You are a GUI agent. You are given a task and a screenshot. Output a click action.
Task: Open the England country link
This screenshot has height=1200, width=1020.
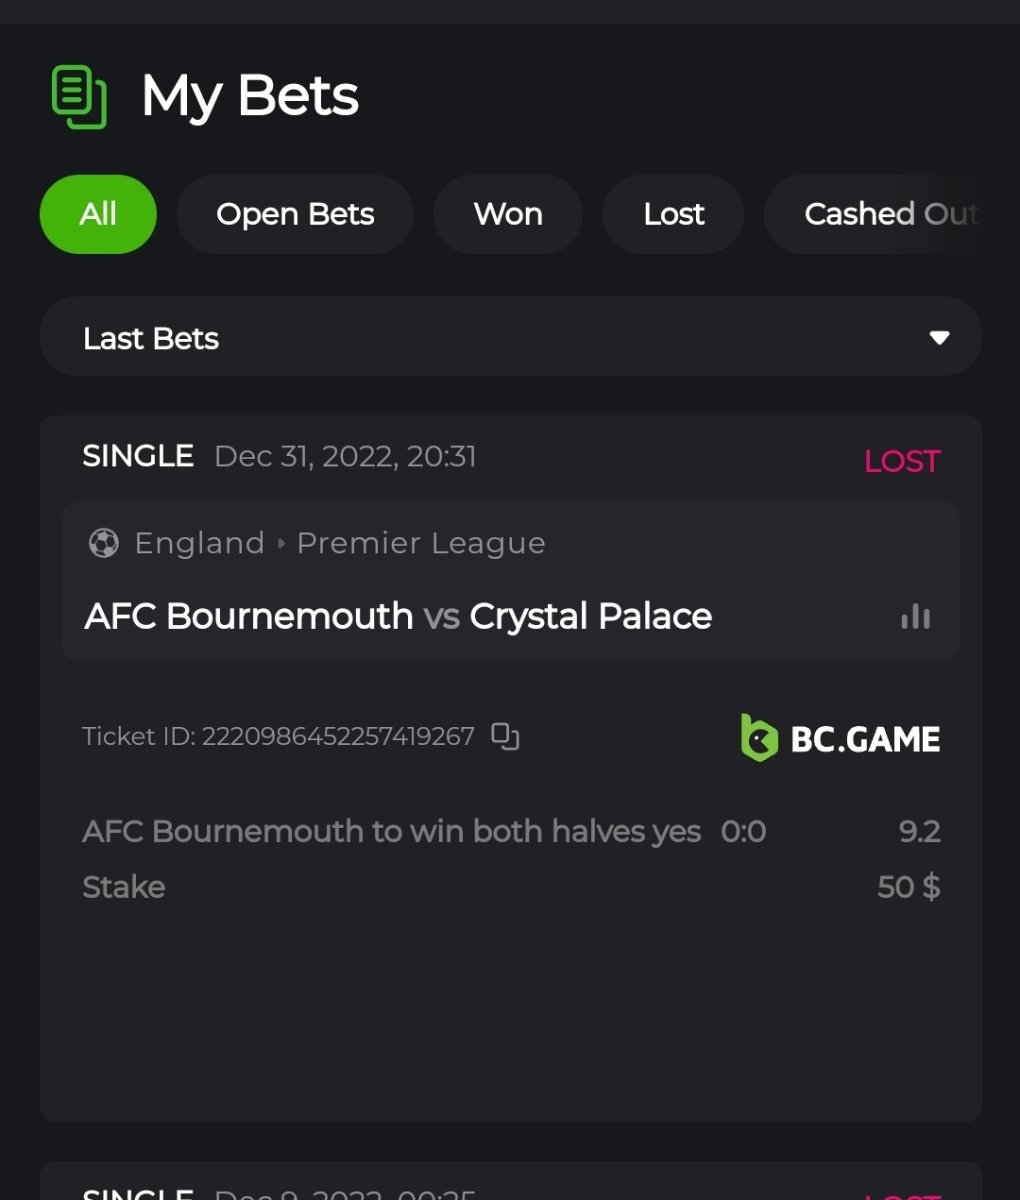(200, 543)
